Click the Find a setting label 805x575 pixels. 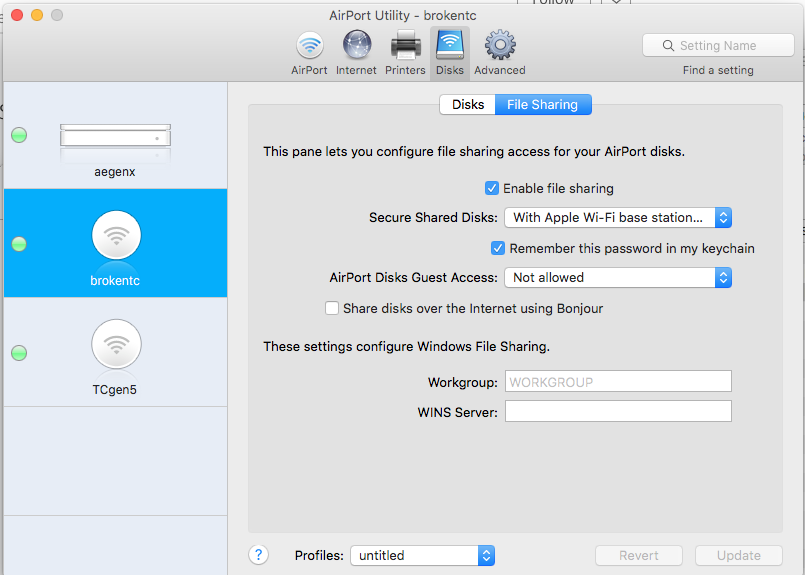point(718,70)
